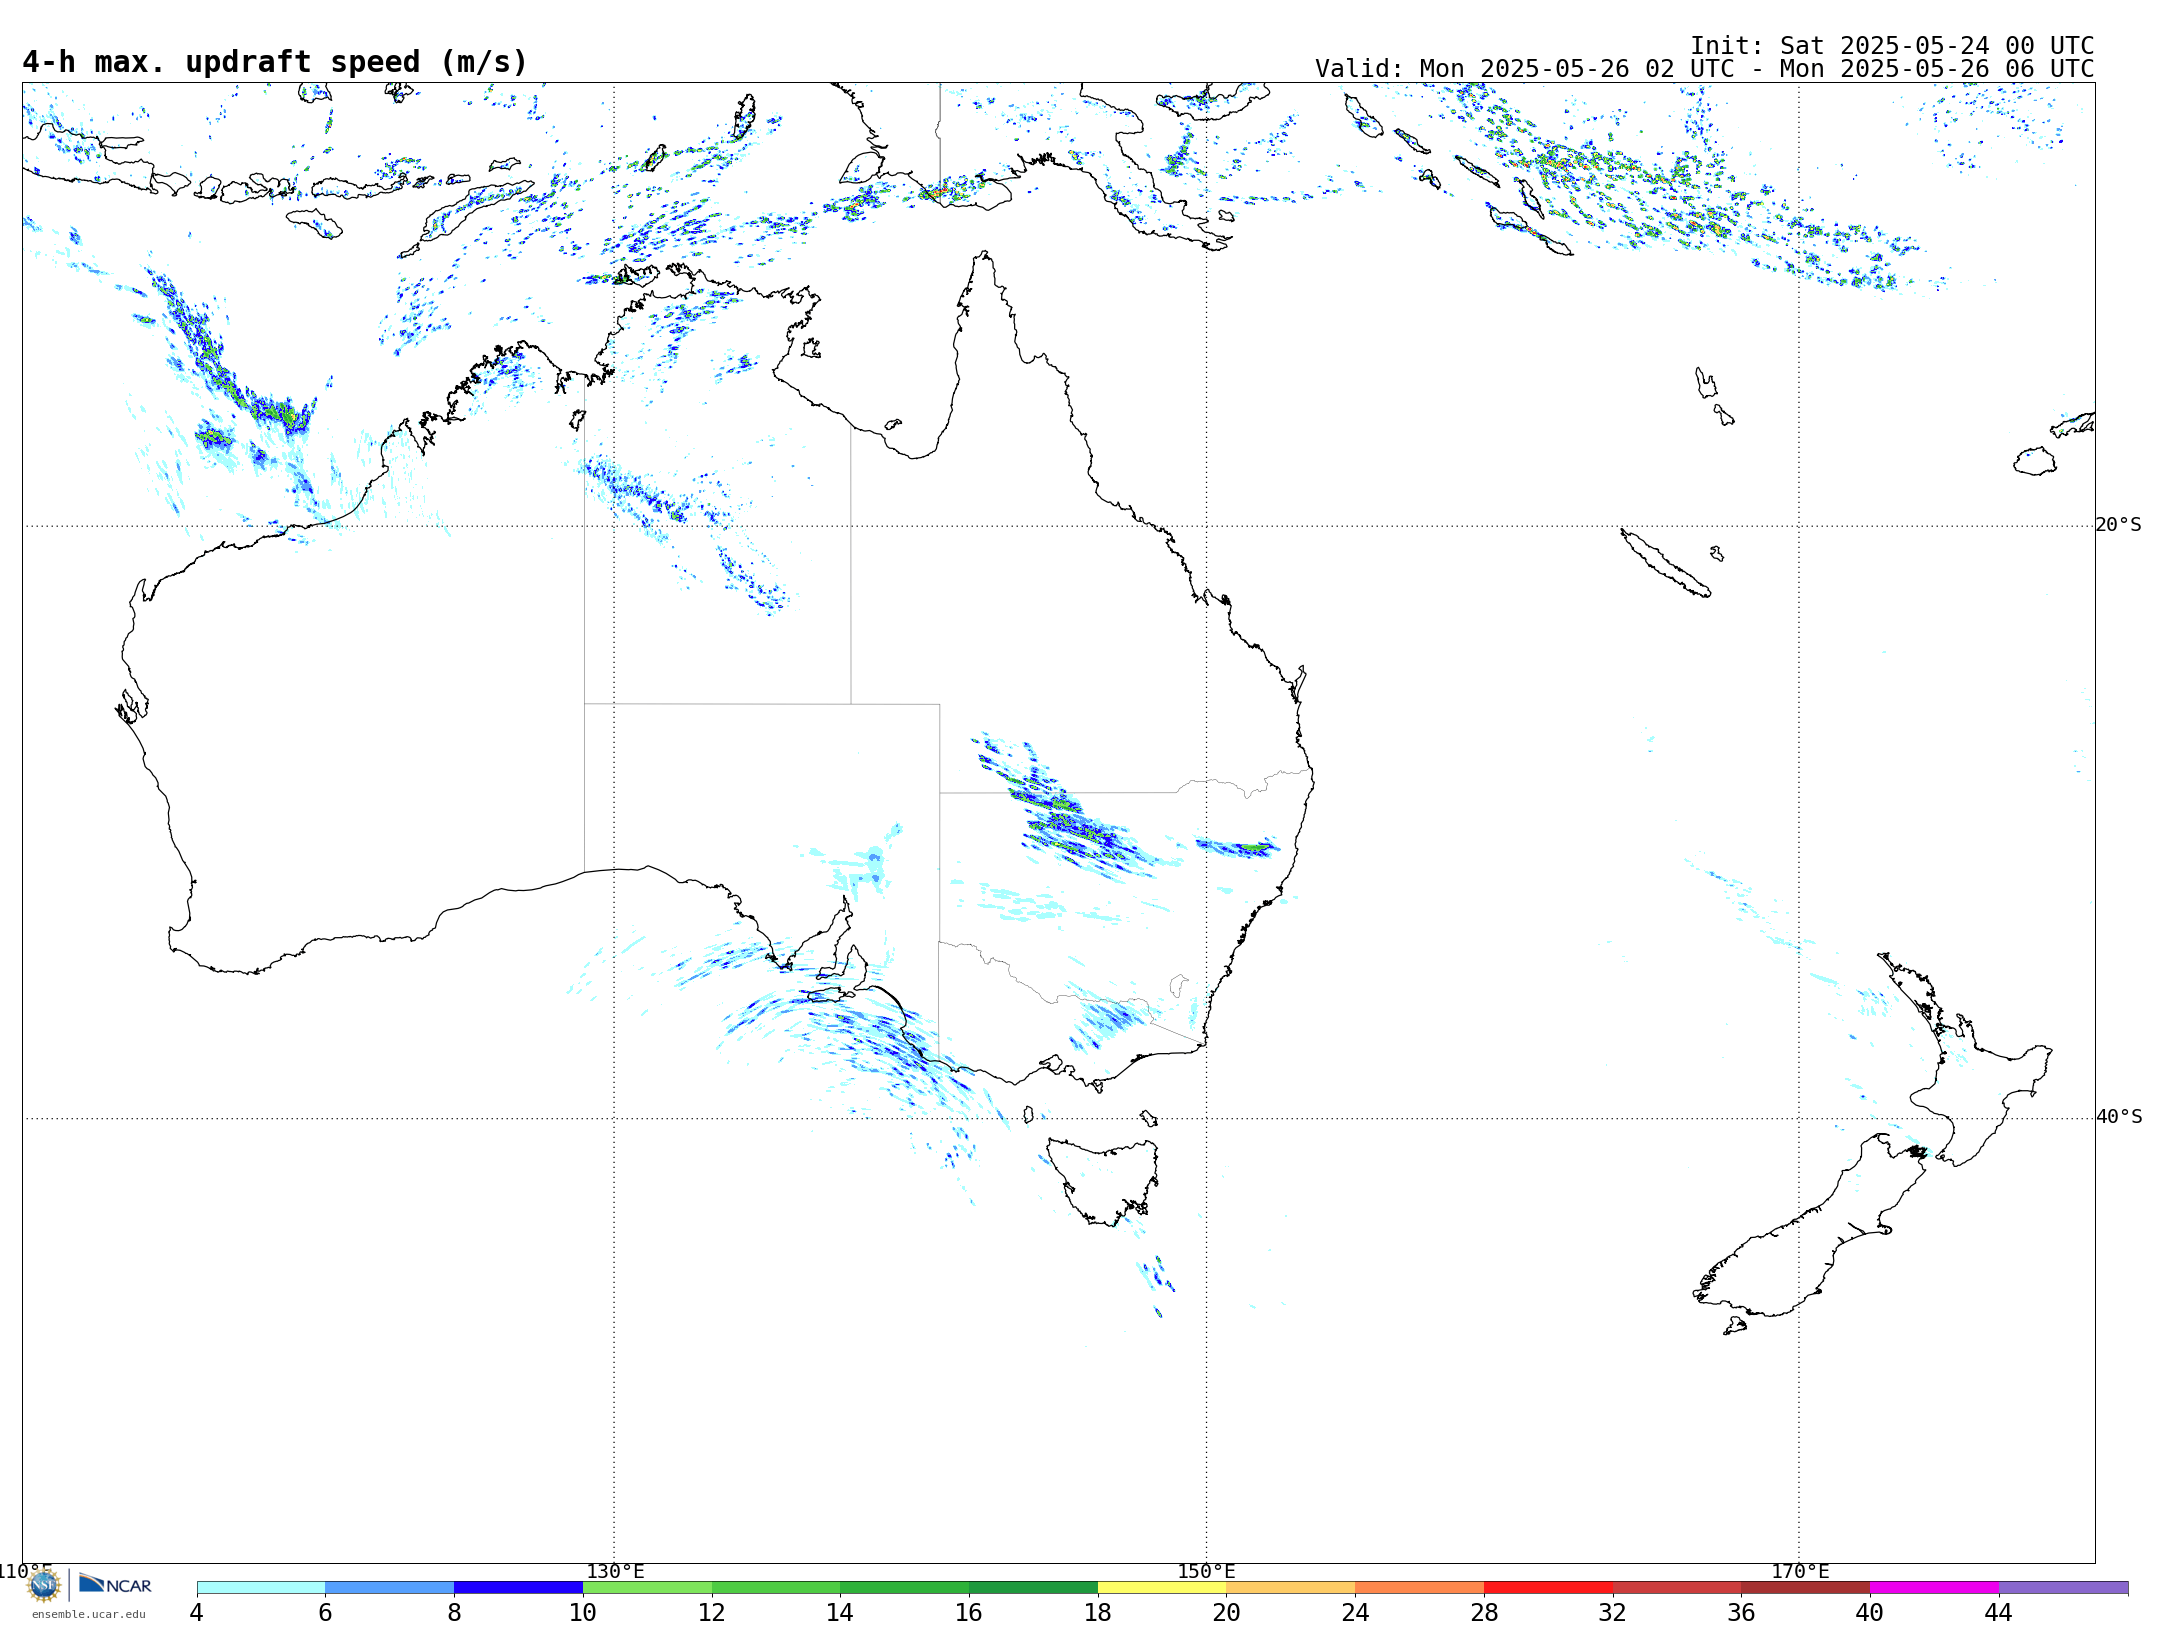Pick the darkest green 16–18 colorbar segment
Viewport: 2160px width, 1626px height.
point(1033,1588)
